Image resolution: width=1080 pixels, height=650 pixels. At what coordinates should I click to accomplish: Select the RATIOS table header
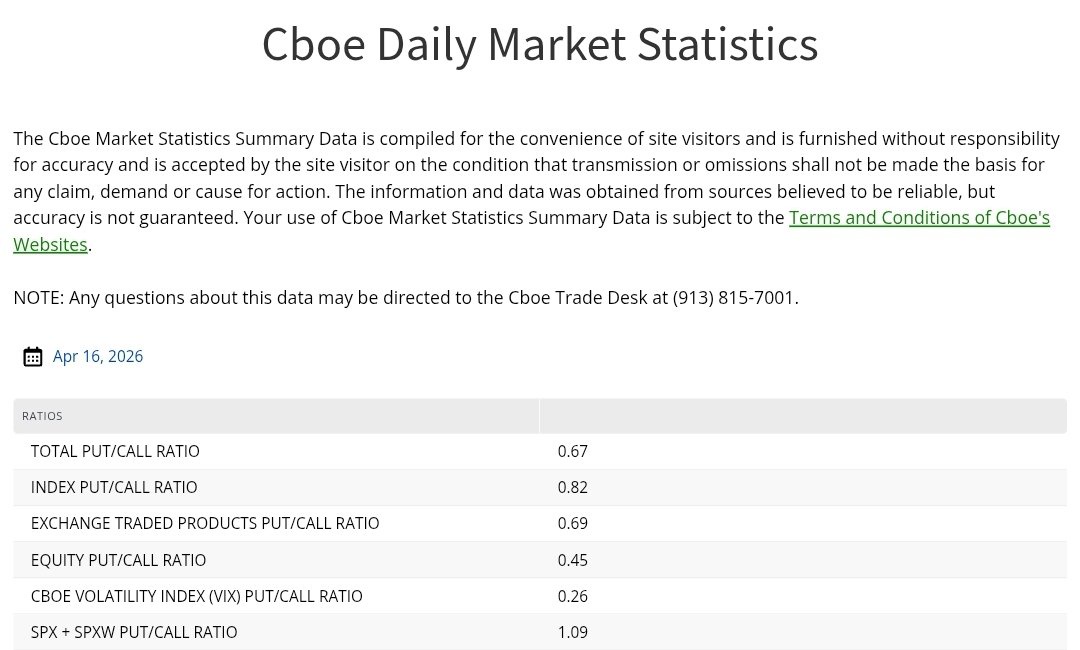coord(42,416)
